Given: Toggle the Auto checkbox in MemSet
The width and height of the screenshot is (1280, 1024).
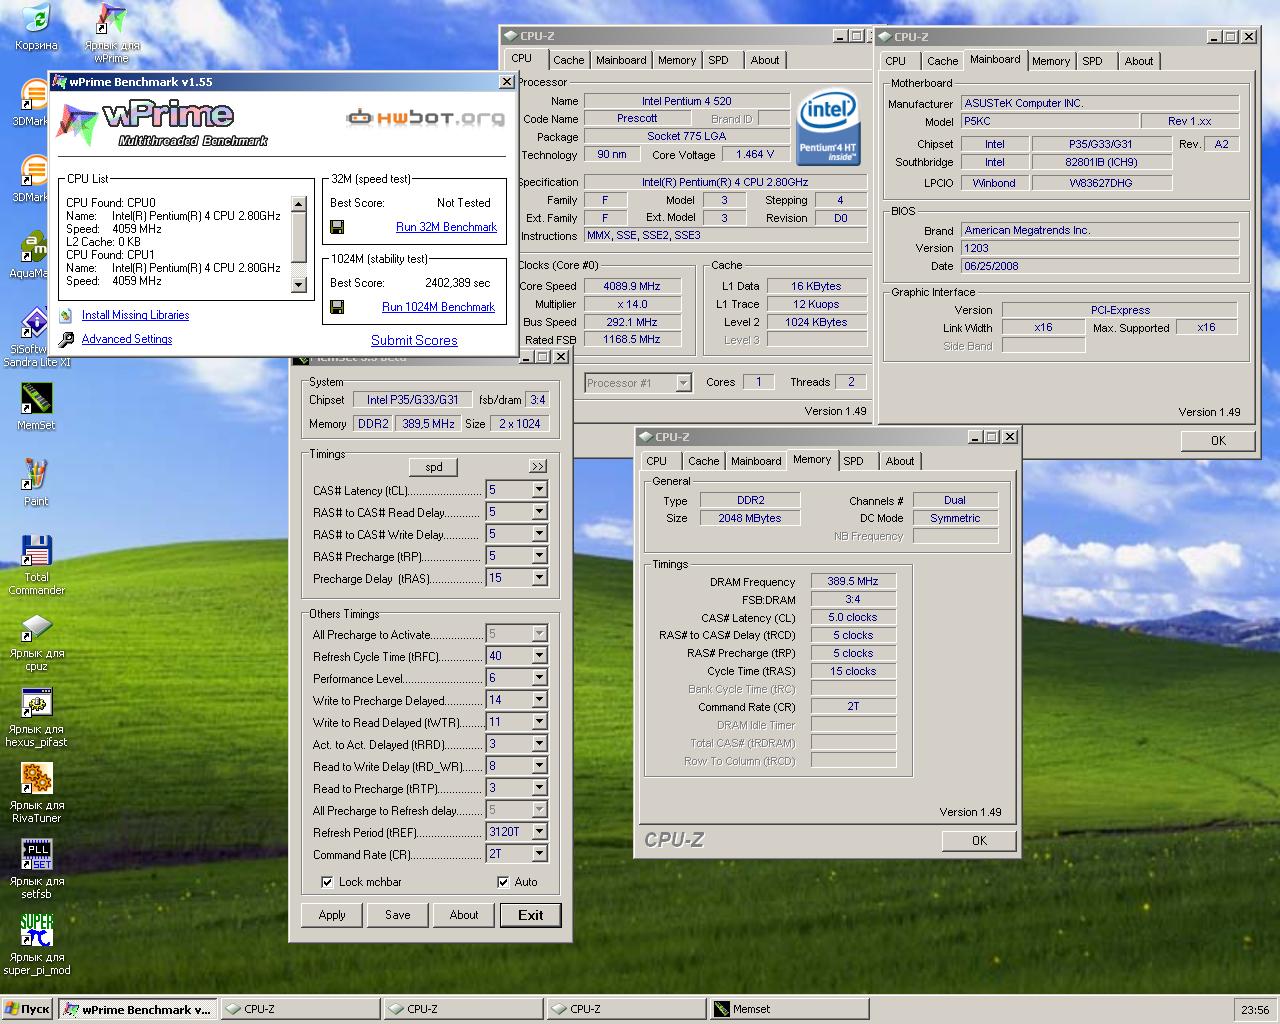Looking at the screenshot, I should coord(503,882).
